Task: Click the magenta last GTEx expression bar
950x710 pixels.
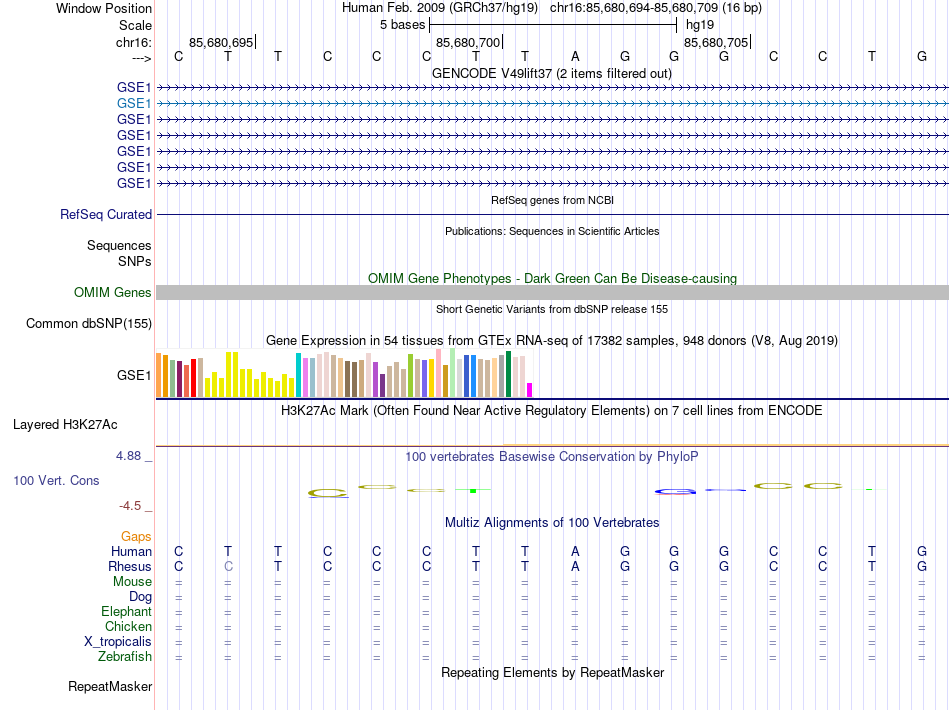Action: [530, 390]
